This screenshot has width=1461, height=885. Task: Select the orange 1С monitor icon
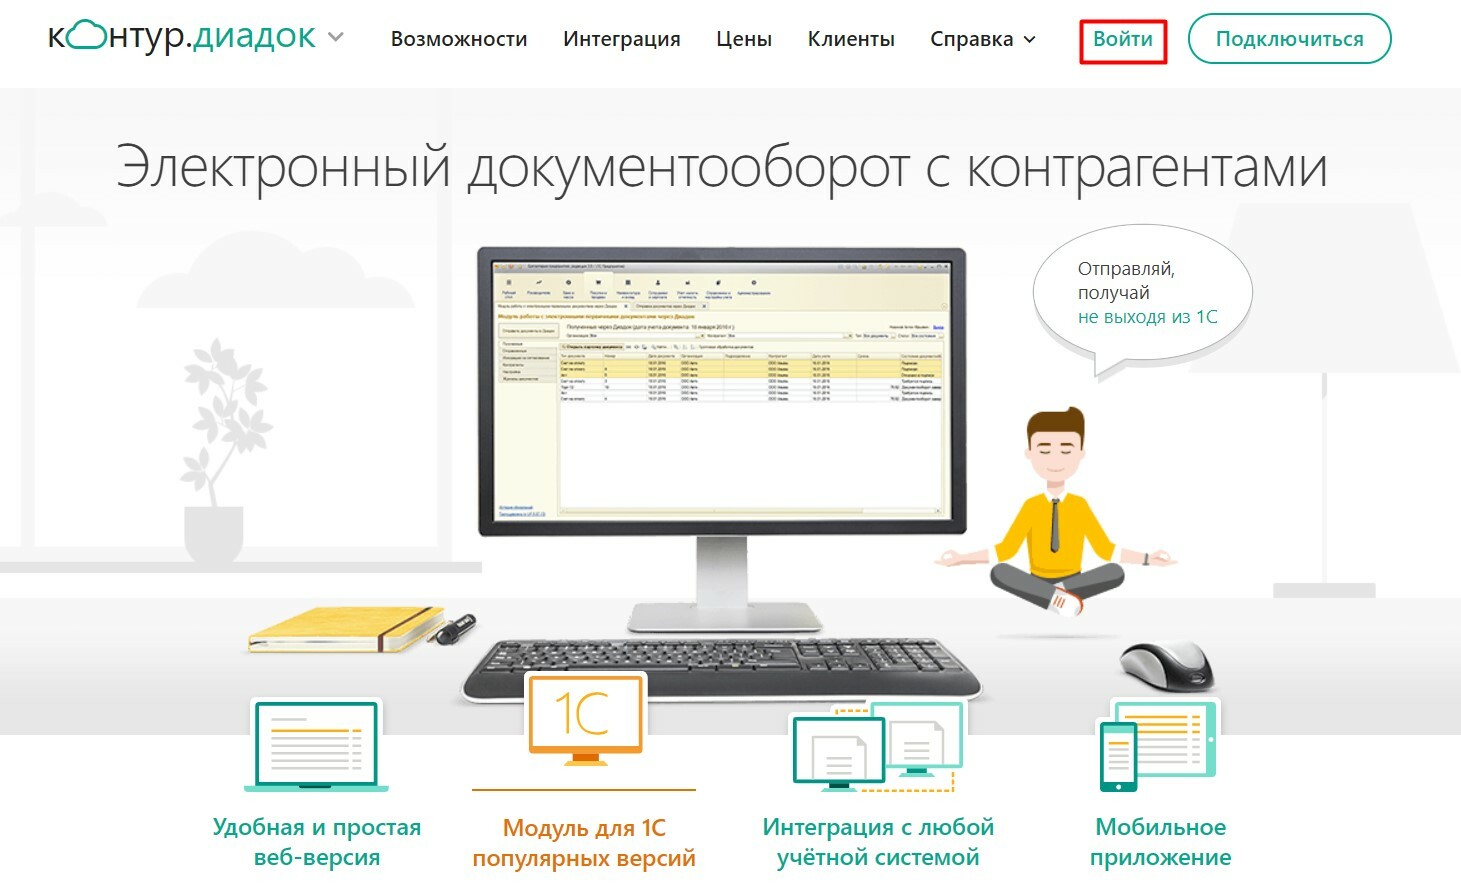coord(585,718)
